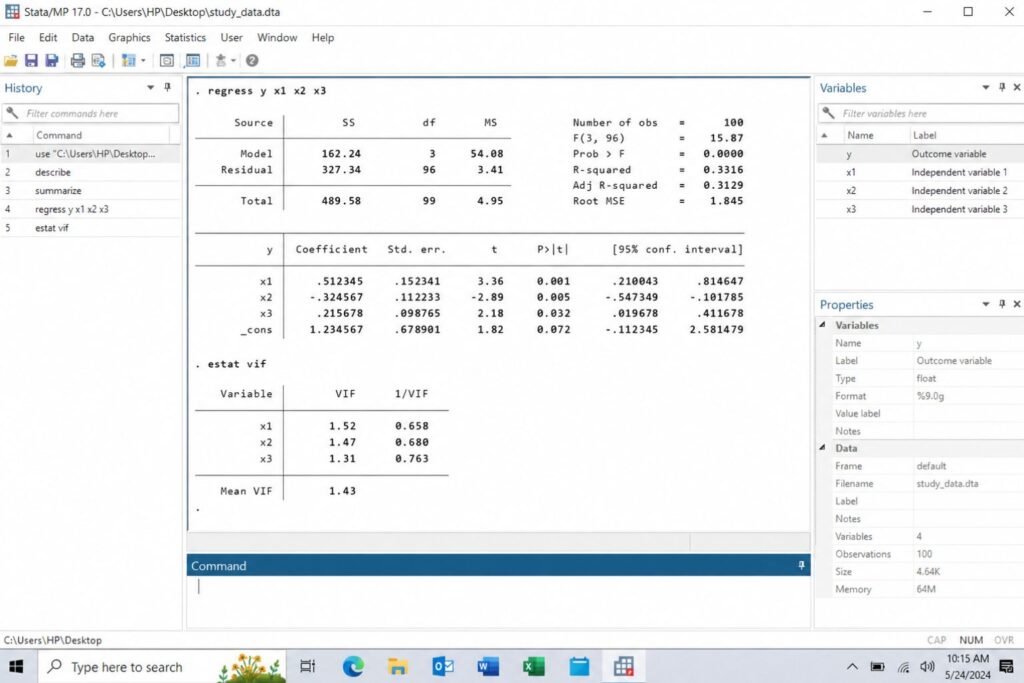Select the estat vif history command
Image resolution: width=1024 pixels, height=683 pixels.
(x=91, y=228)
